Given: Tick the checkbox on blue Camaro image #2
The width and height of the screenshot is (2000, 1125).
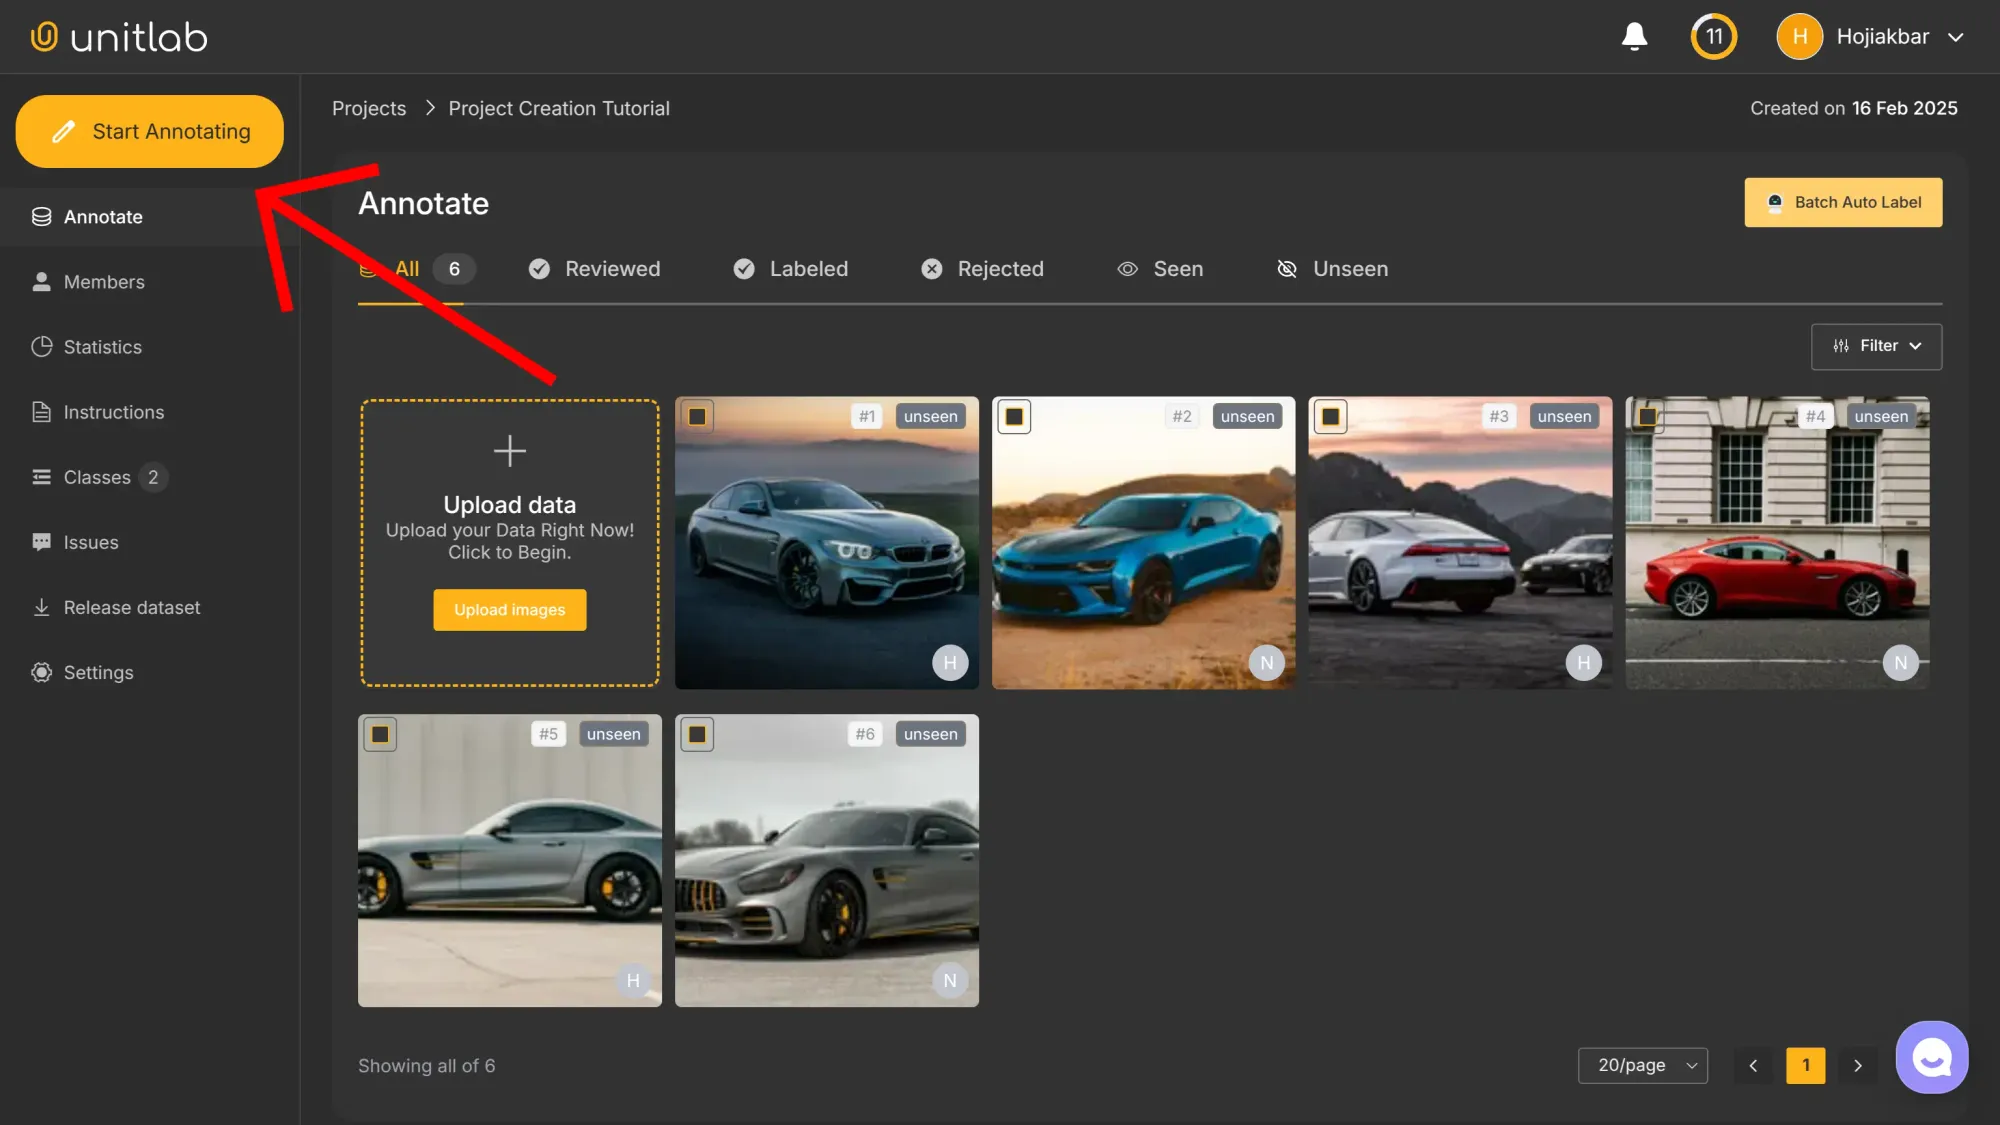Looking at the screenshot, I should (1014, 416).
